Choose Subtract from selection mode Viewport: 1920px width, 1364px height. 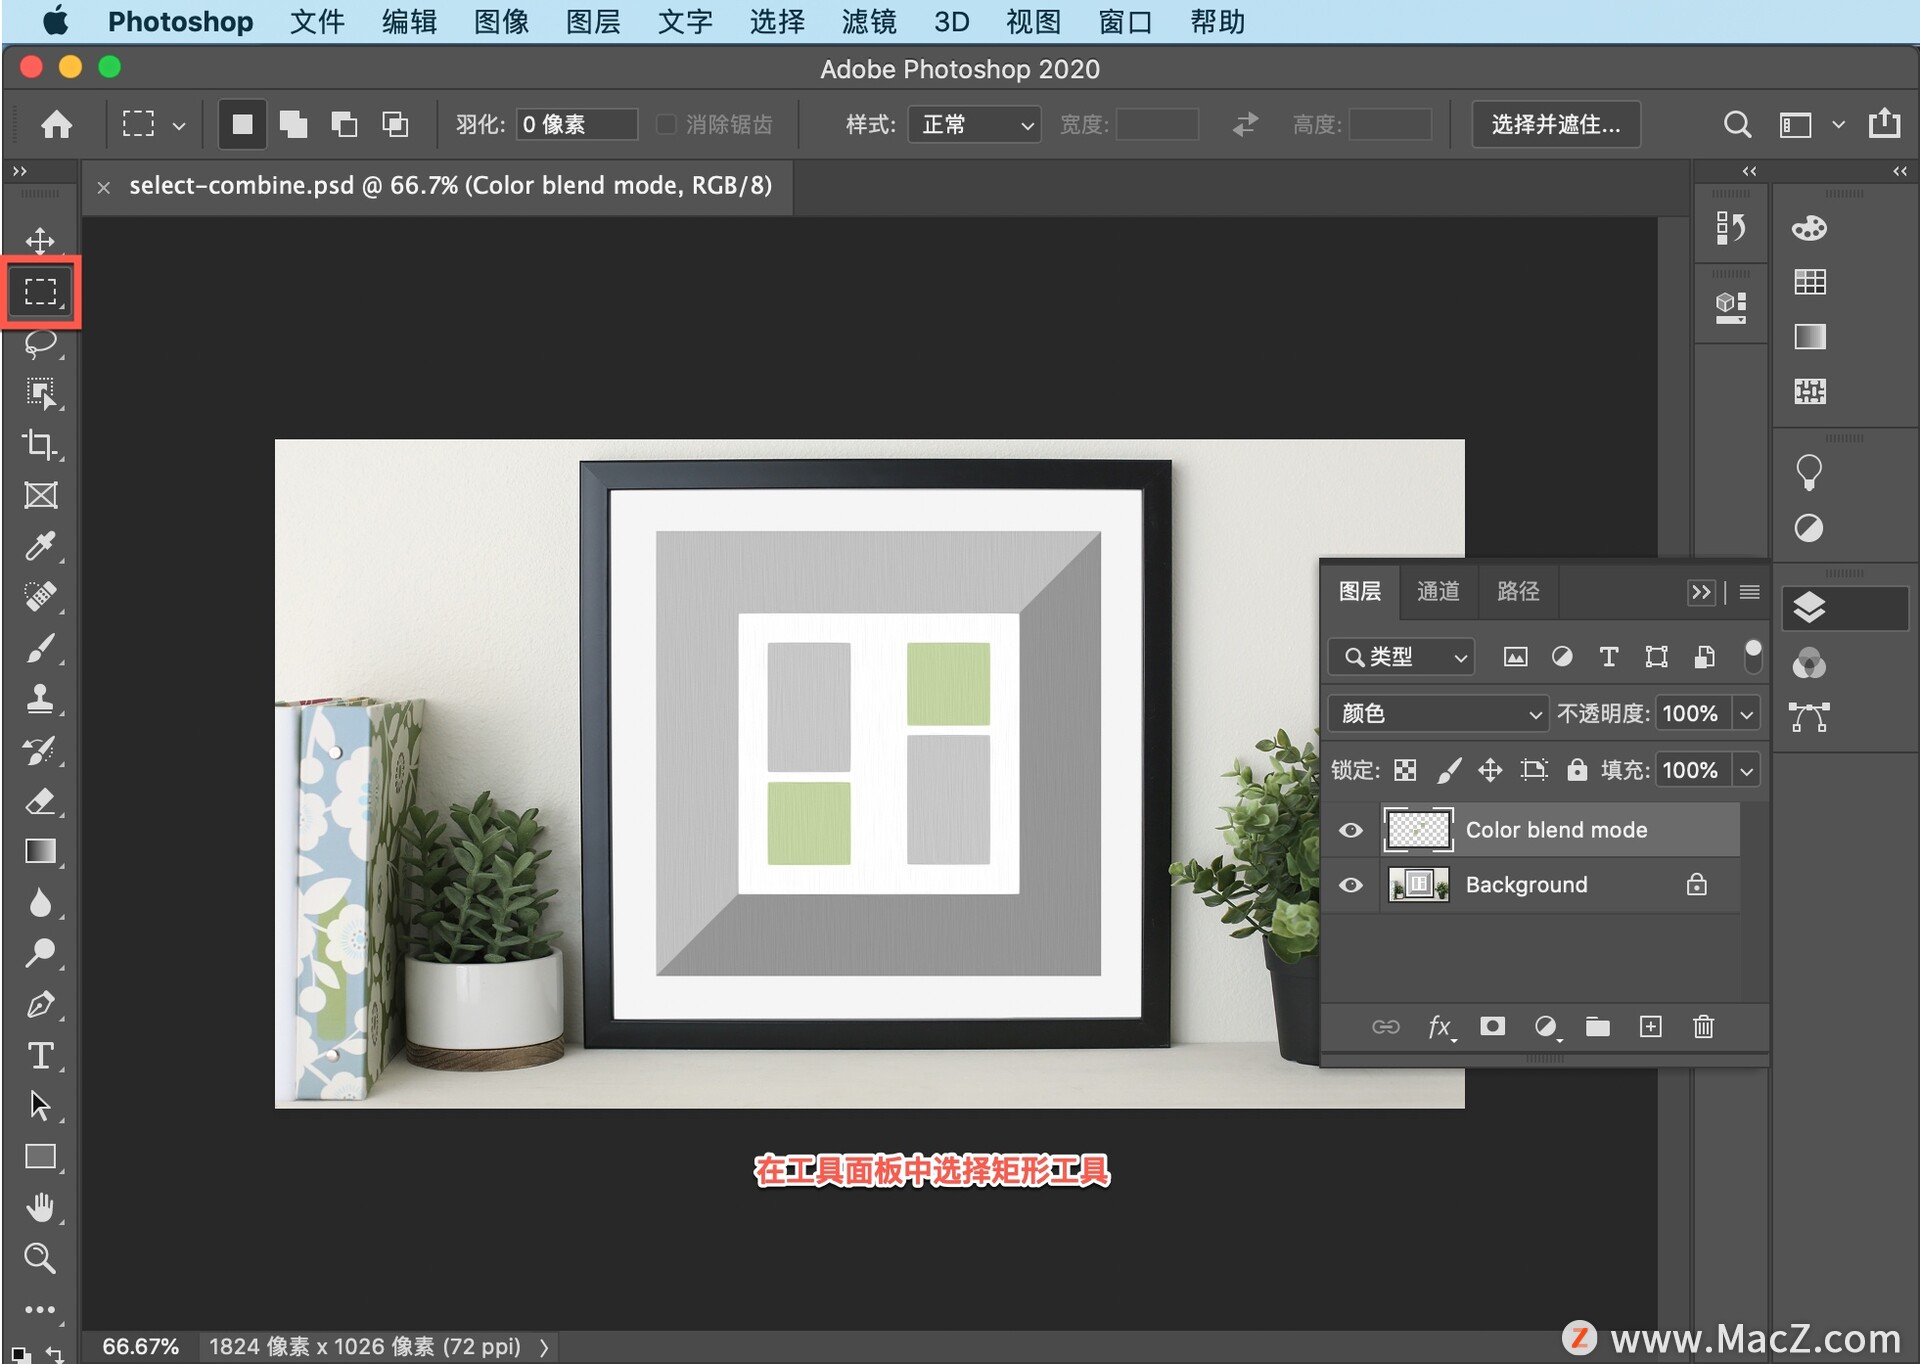[x=344, y=124]
